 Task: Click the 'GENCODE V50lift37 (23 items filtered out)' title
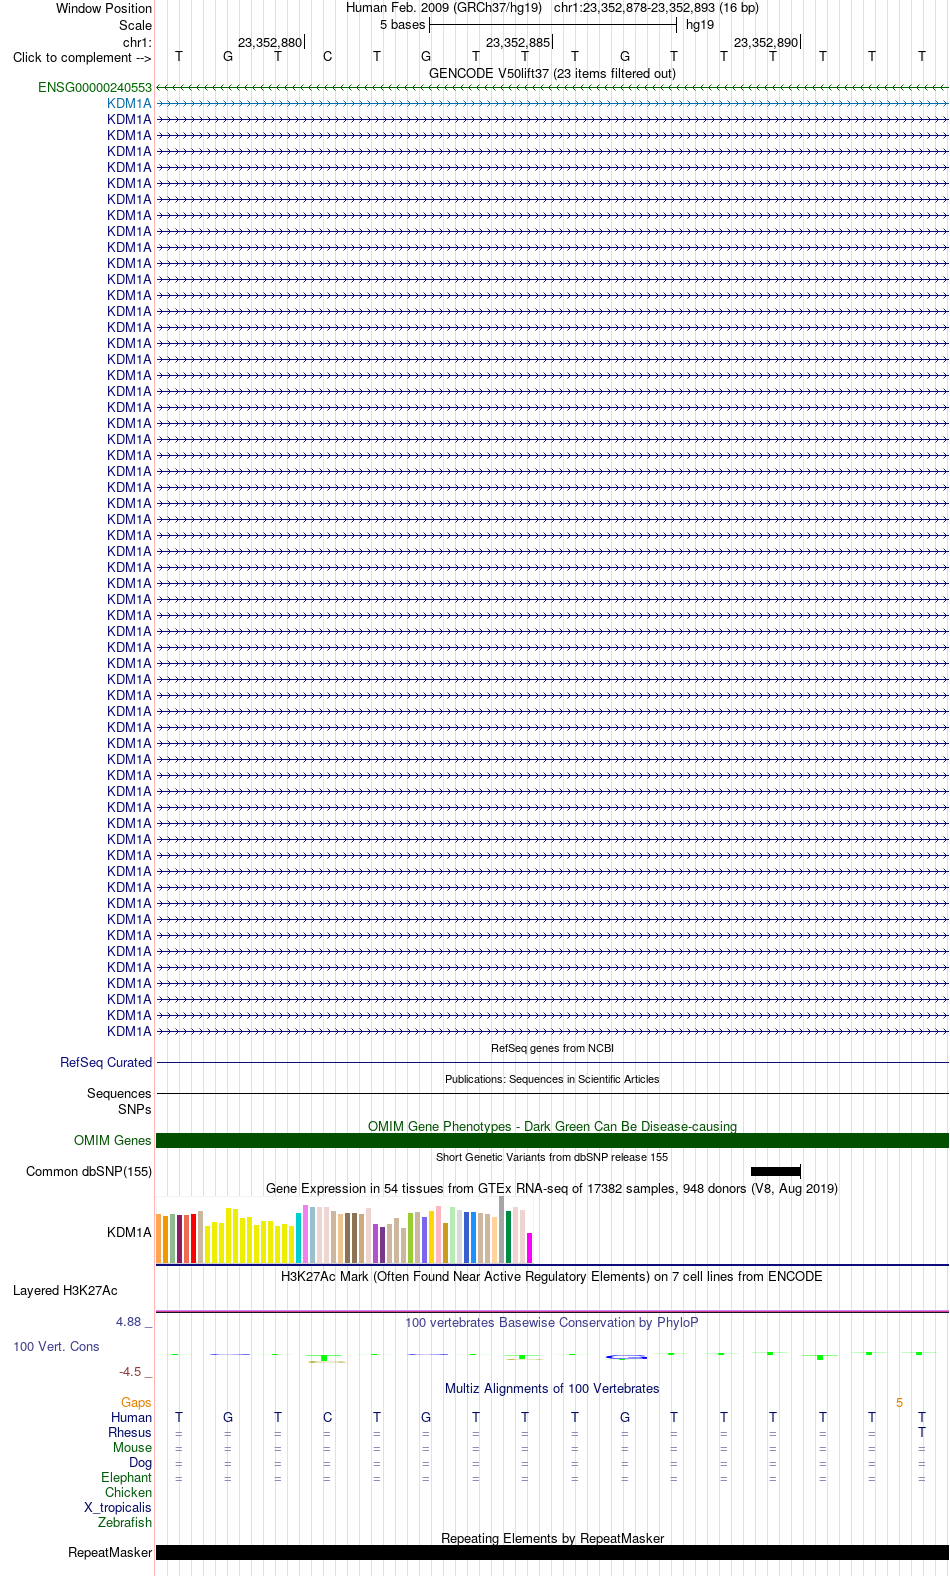click(552, 74)
